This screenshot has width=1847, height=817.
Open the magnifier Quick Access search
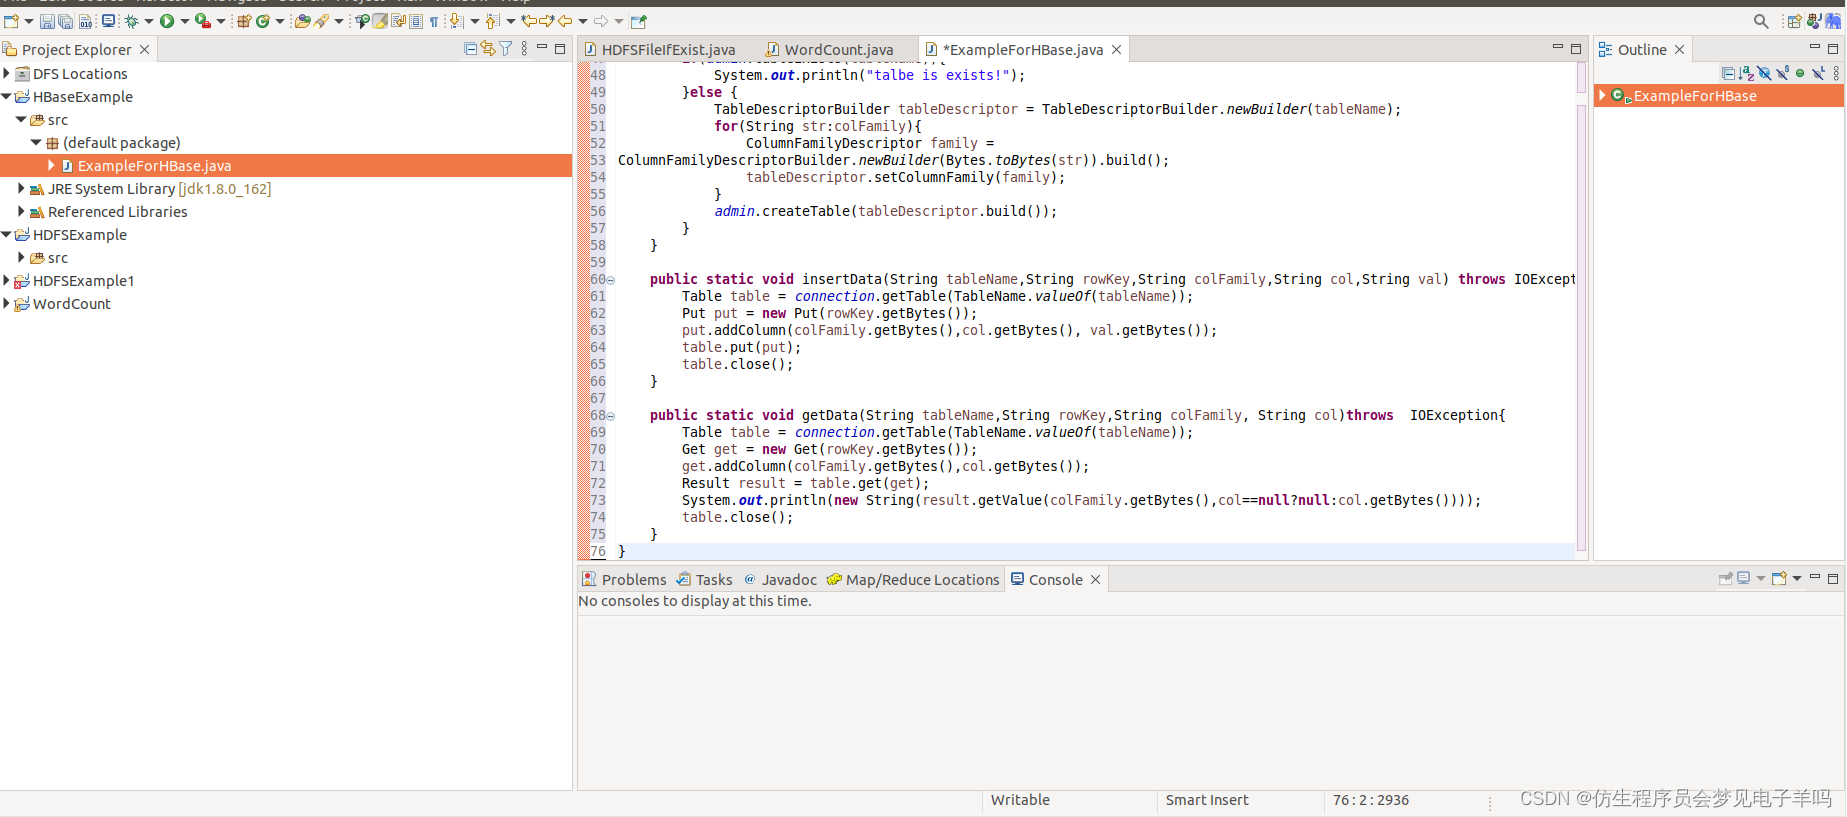click(x=1761, y=21)
